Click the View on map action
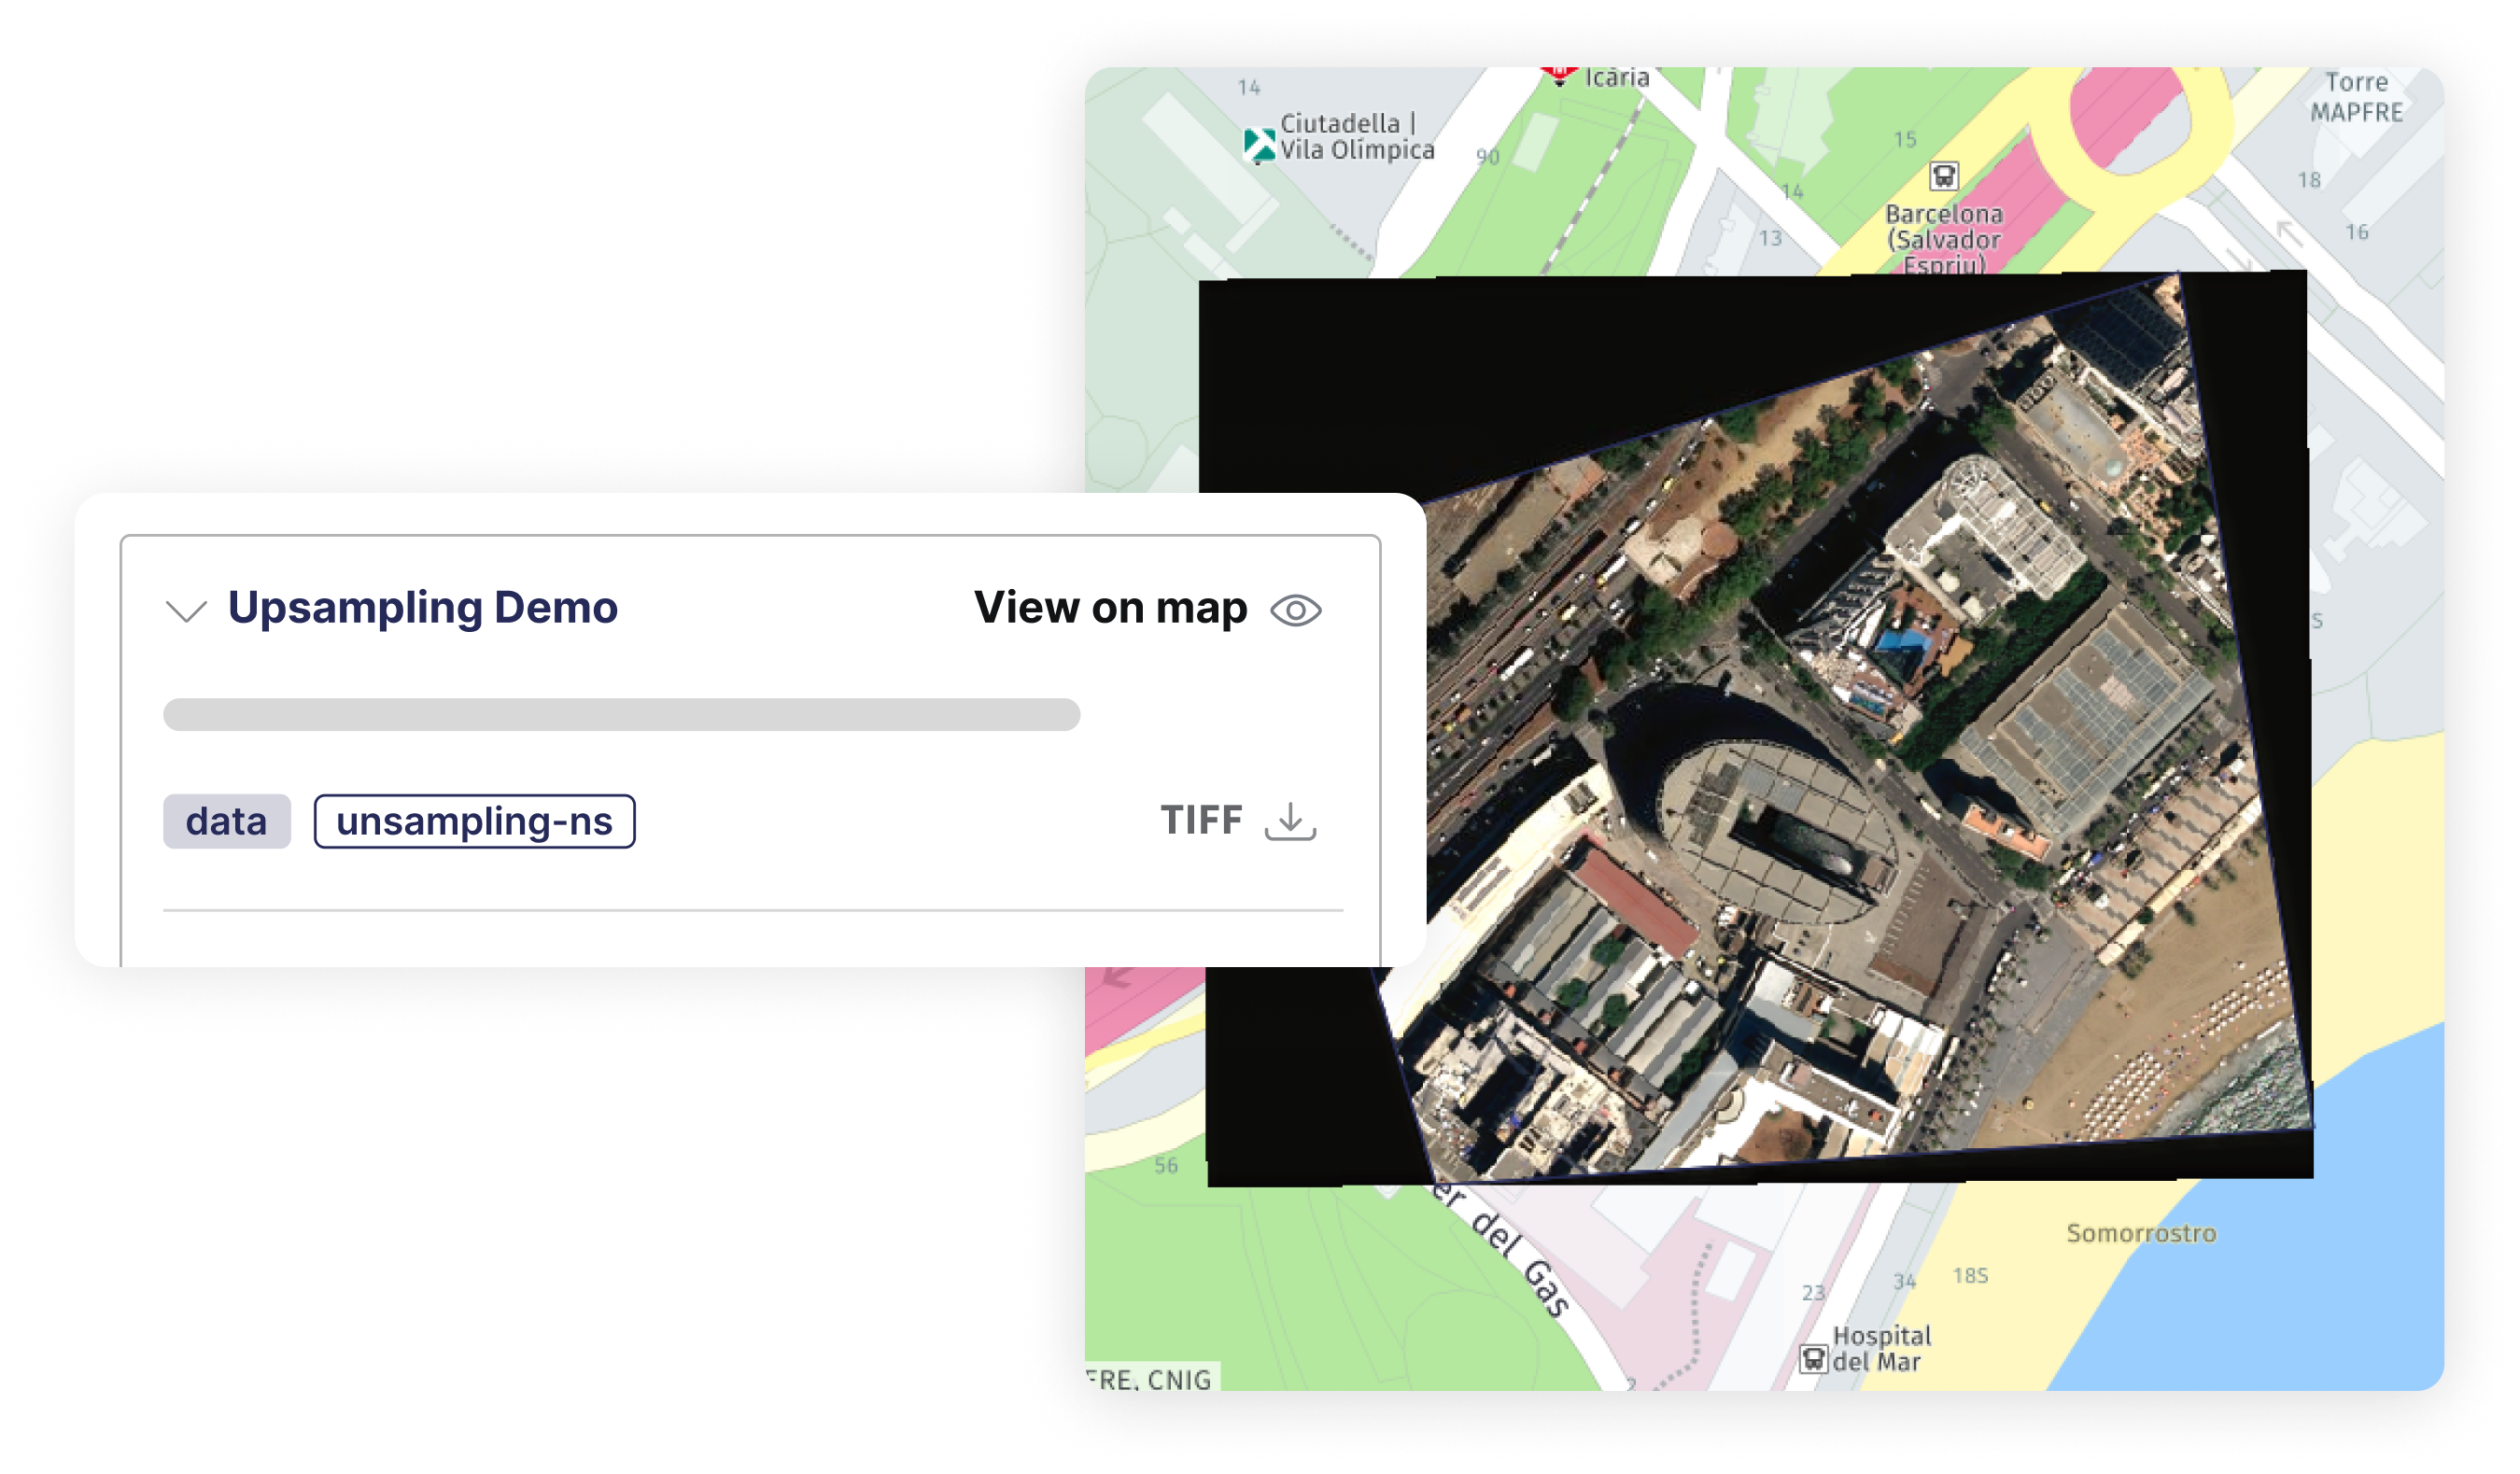This screenshot has width=2520, height=1474. (1110, 607)
